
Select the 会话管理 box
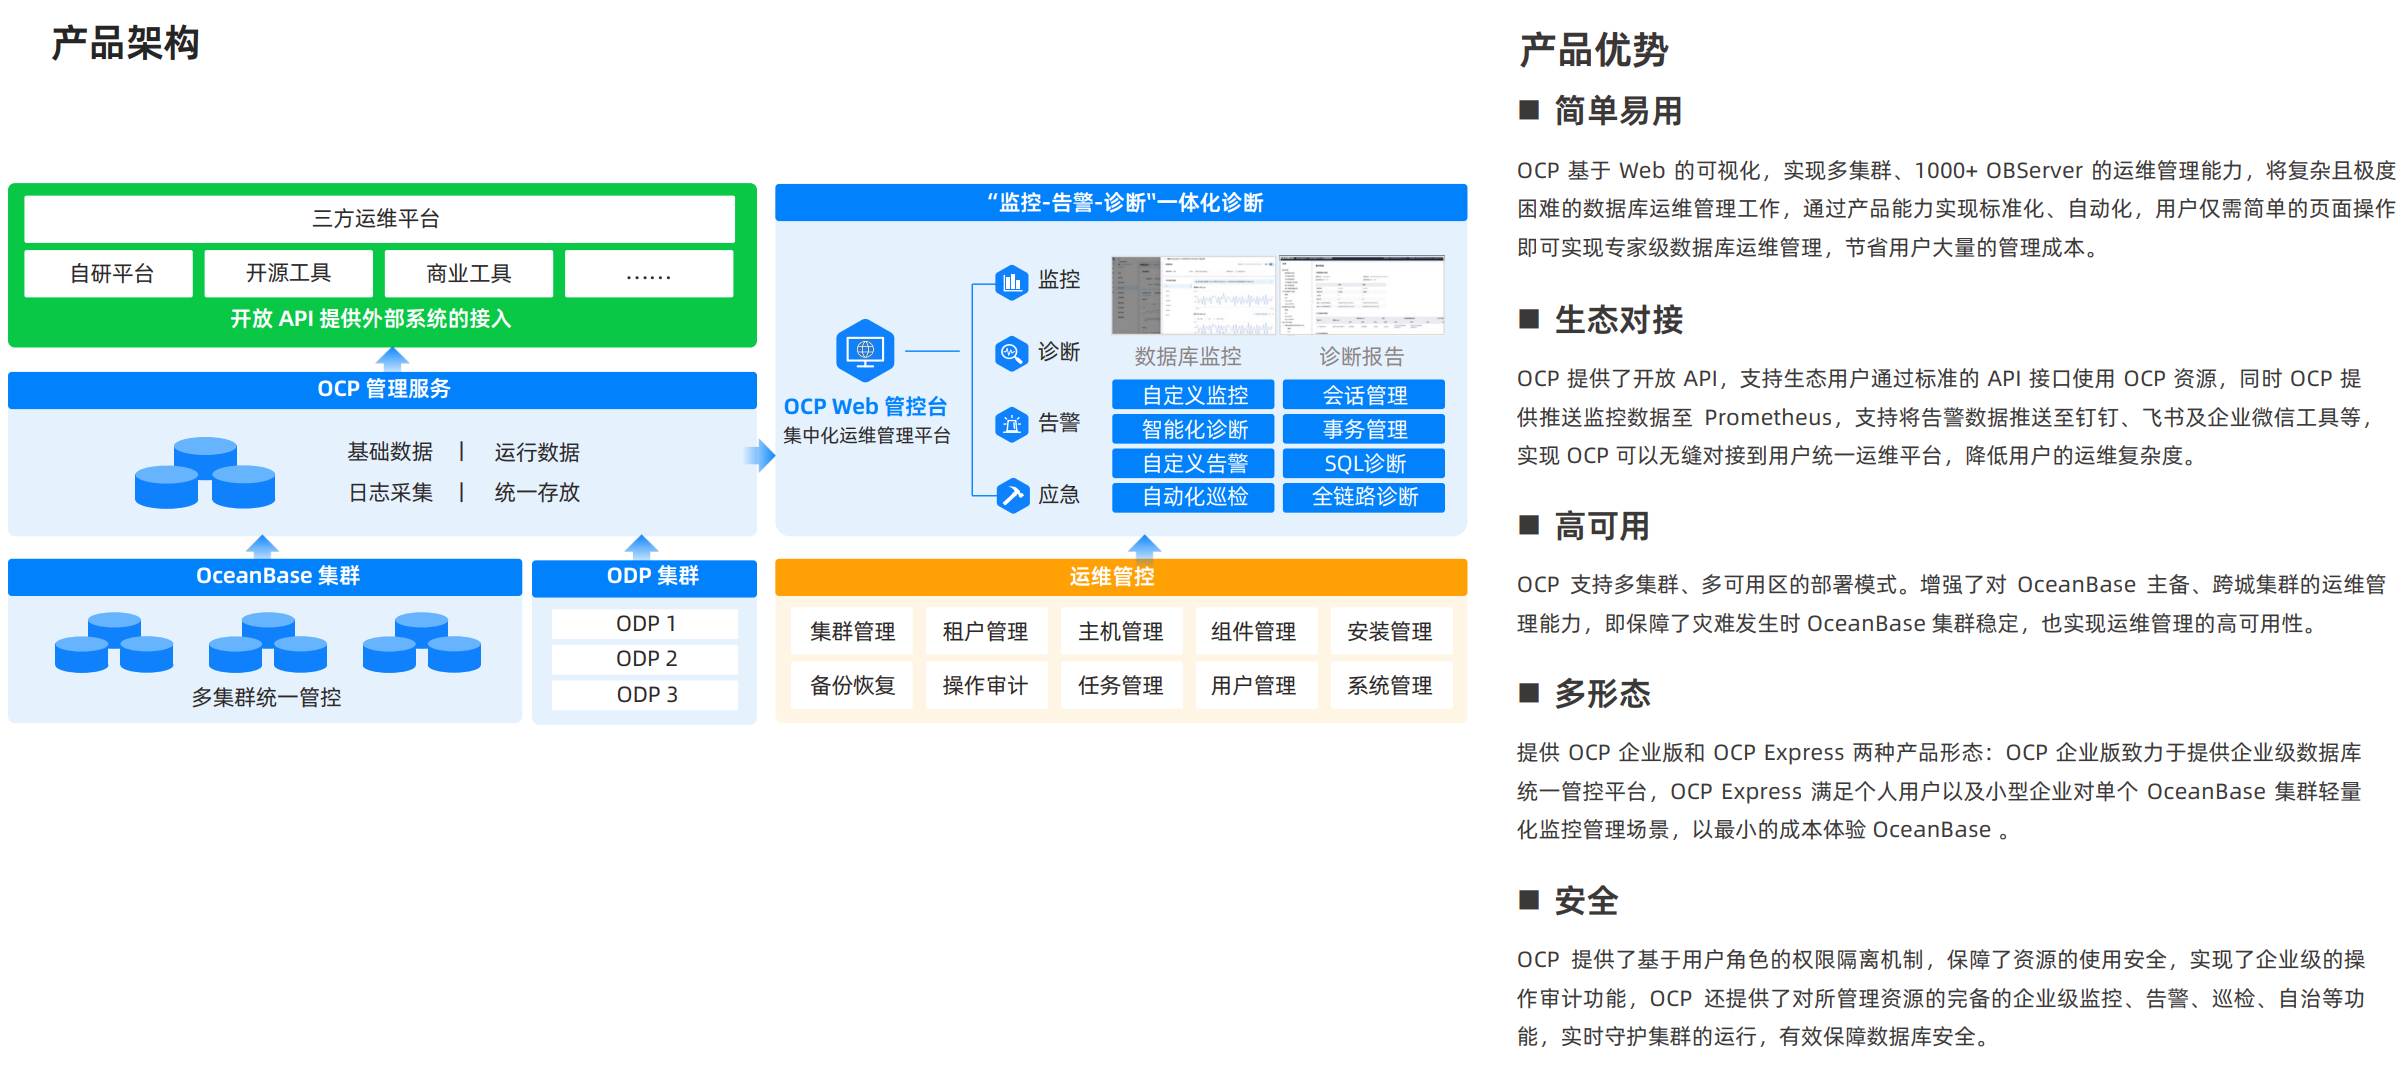[1364, 395]
